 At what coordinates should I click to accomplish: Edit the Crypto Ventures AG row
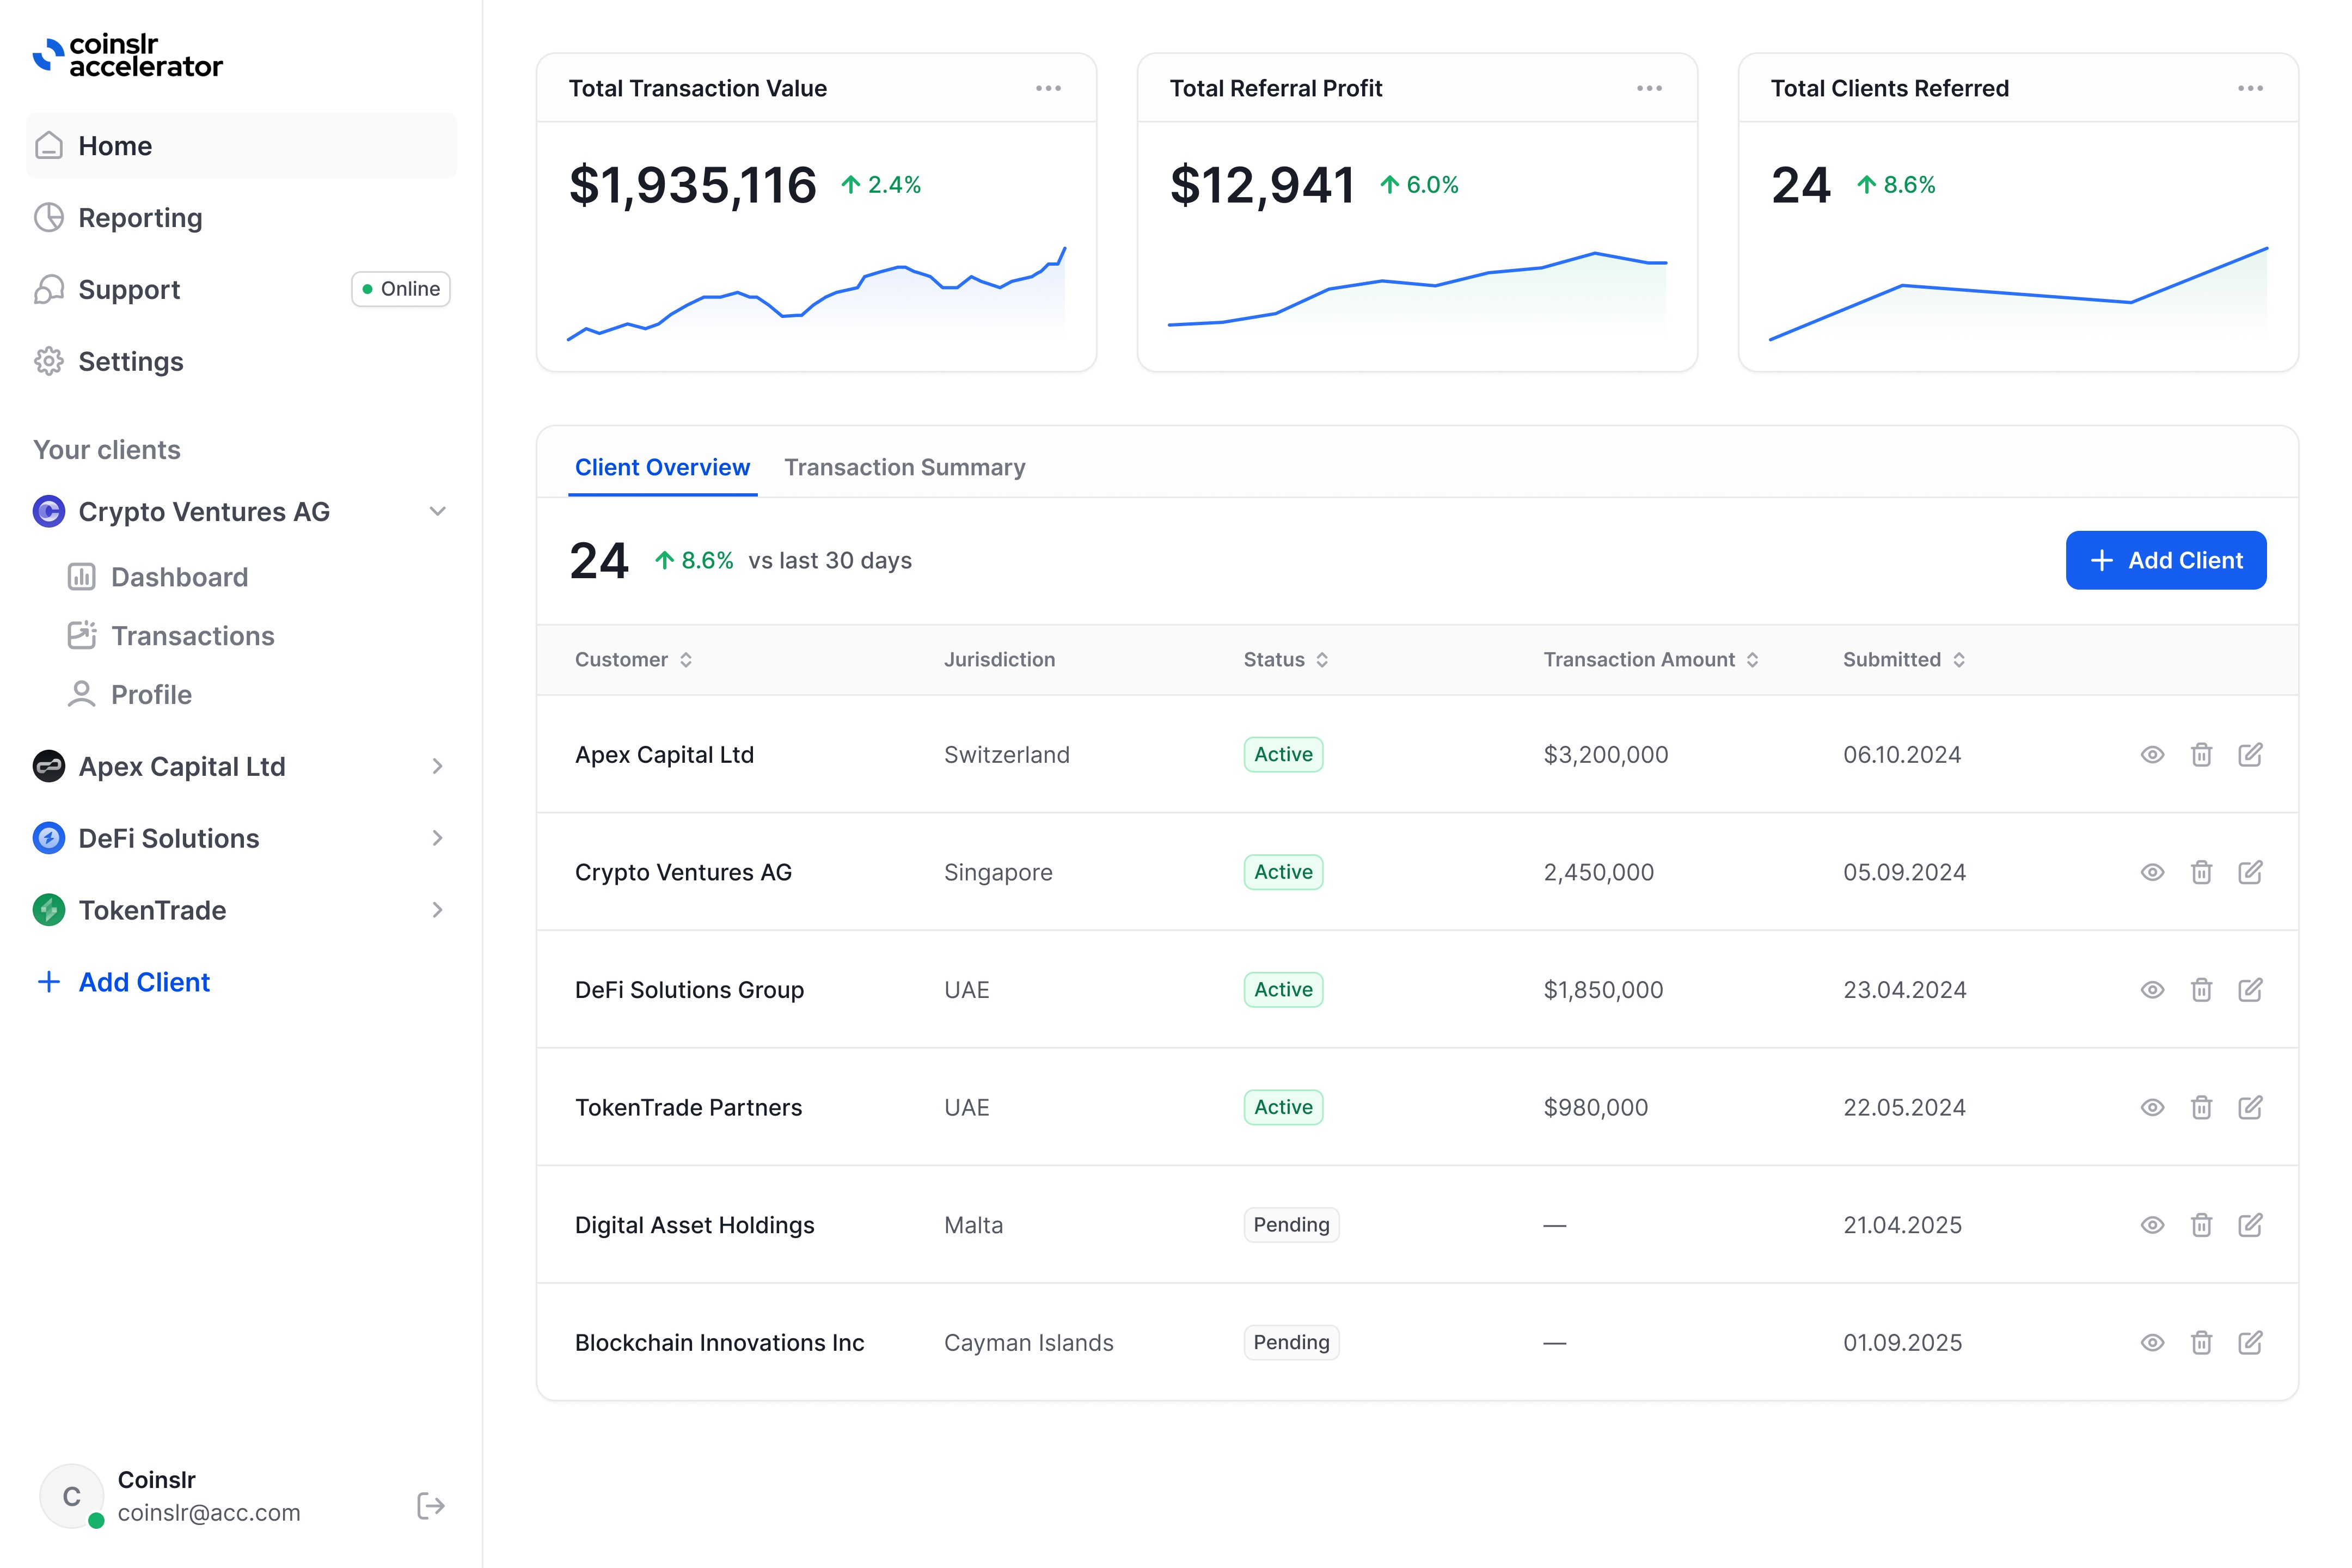(x=2250, y=872)
